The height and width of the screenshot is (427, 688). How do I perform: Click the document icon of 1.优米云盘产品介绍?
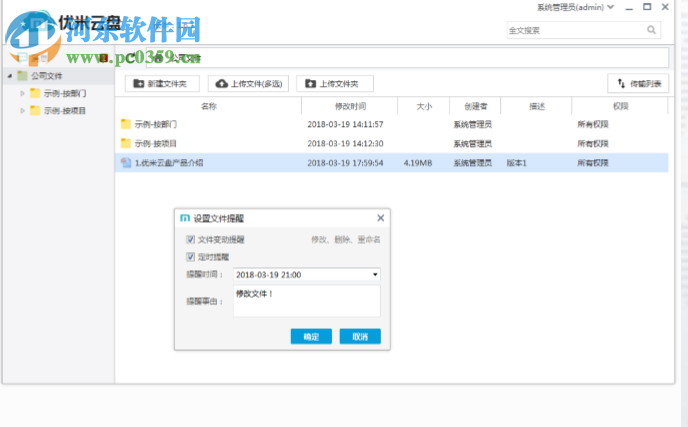[126, 163]
